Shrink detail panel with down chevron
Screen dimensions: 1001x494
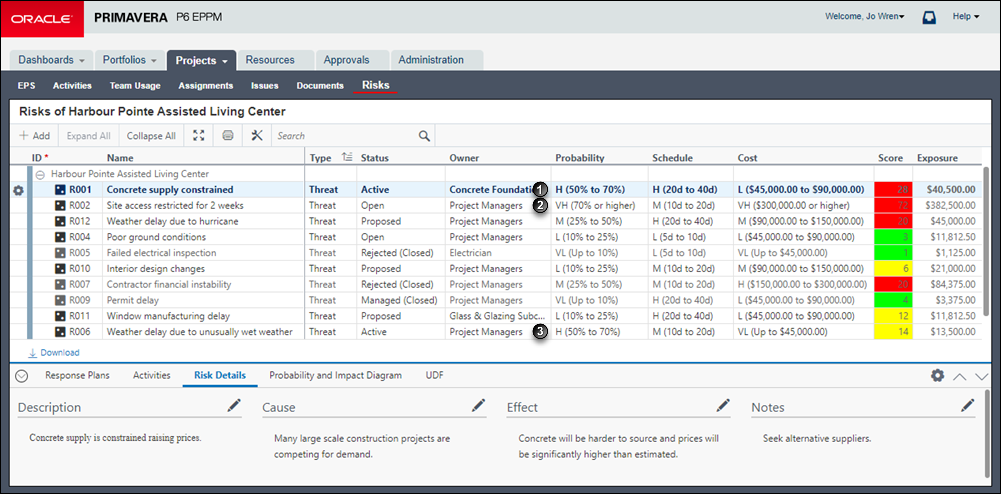coord(982,377)
